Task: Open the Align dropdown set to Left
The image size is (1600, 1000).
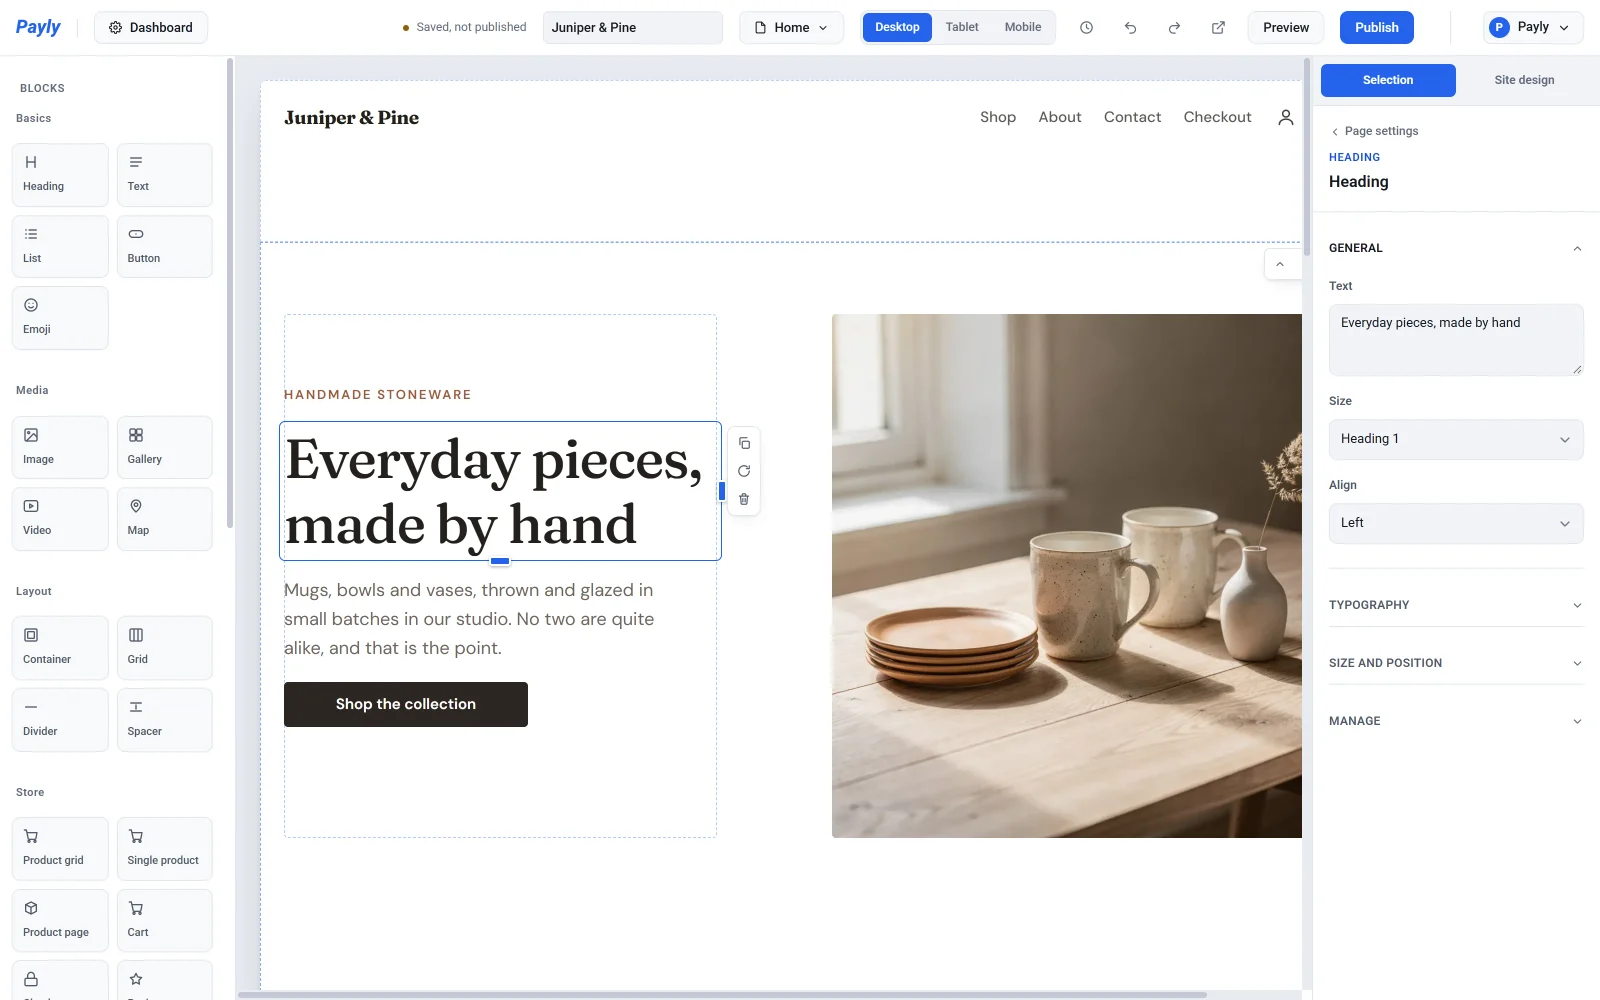Action: (x=1456, y=523)
